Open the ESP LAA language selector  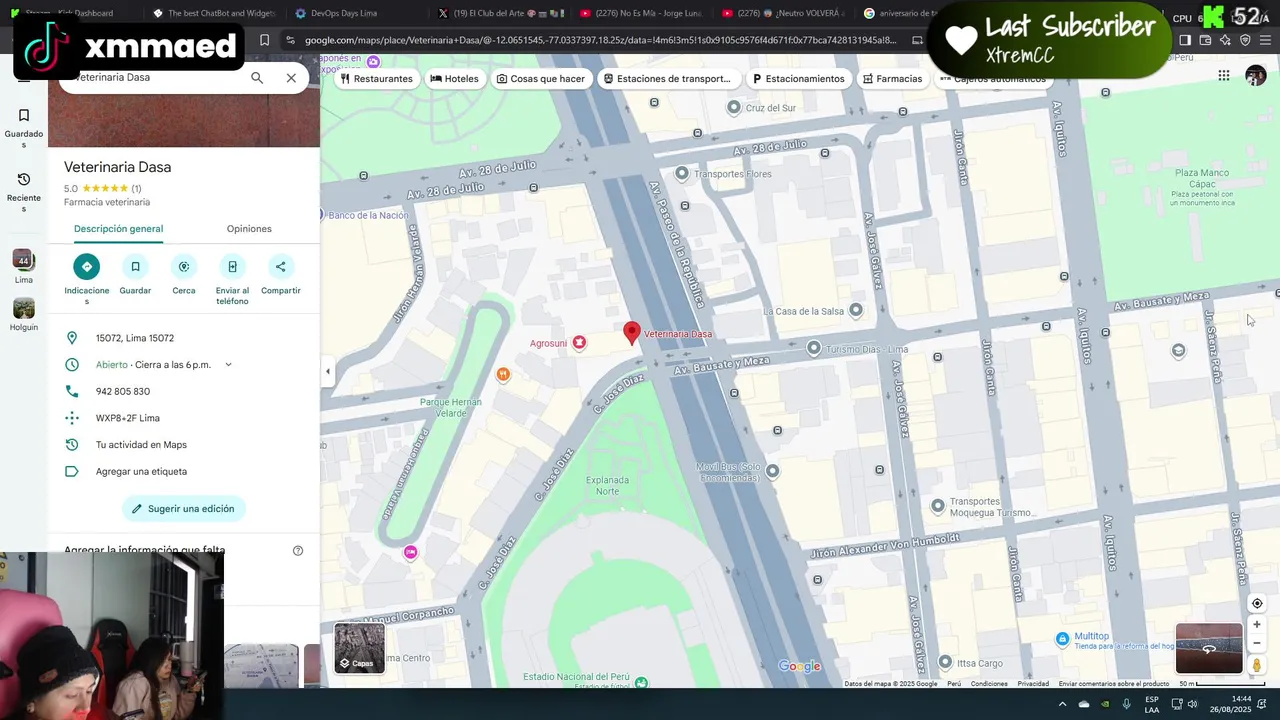pos(1152,704)
